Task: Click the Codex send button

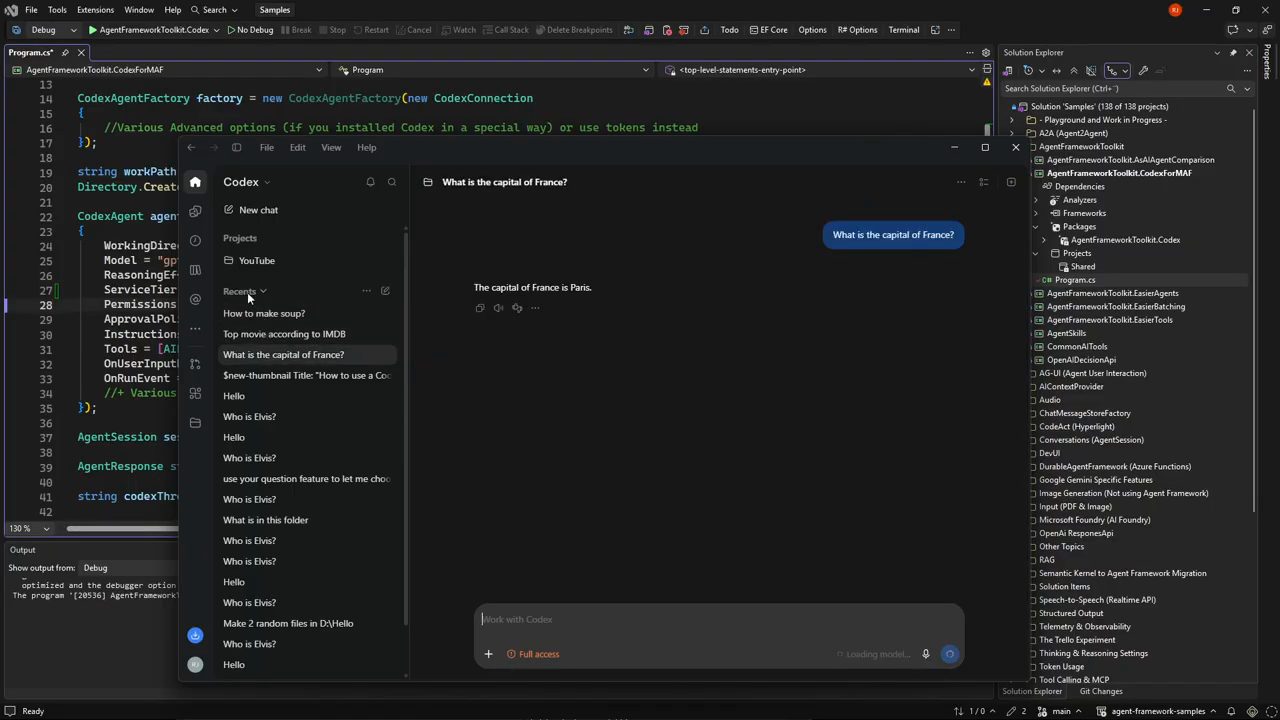Action: (x=950, y=654)
